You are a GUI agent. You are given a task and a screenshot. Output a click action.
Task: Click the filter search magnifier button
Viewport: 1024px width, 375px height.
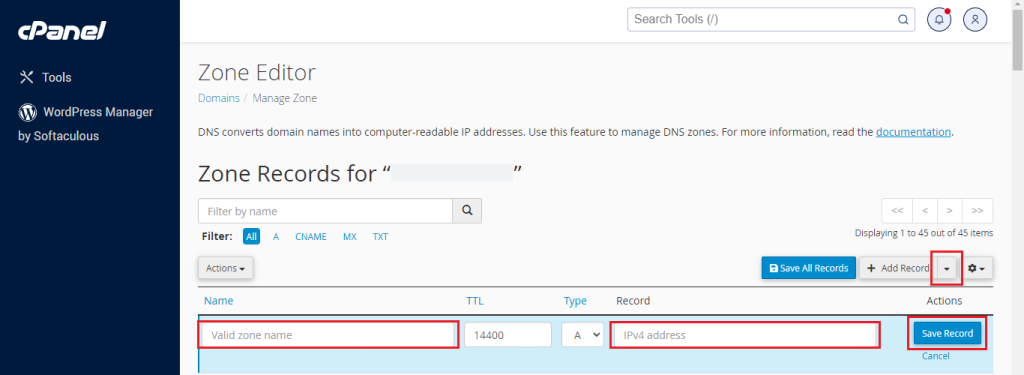pyautogui.click(x=467, y=211)
